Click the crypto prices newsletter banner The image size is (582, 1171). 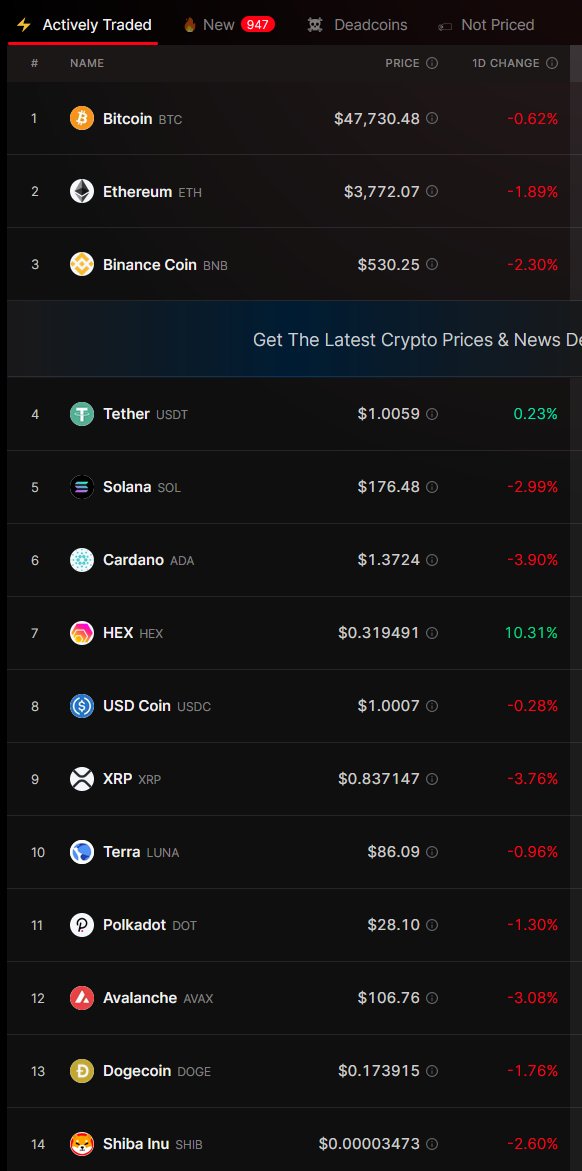[x=294, y=340]
